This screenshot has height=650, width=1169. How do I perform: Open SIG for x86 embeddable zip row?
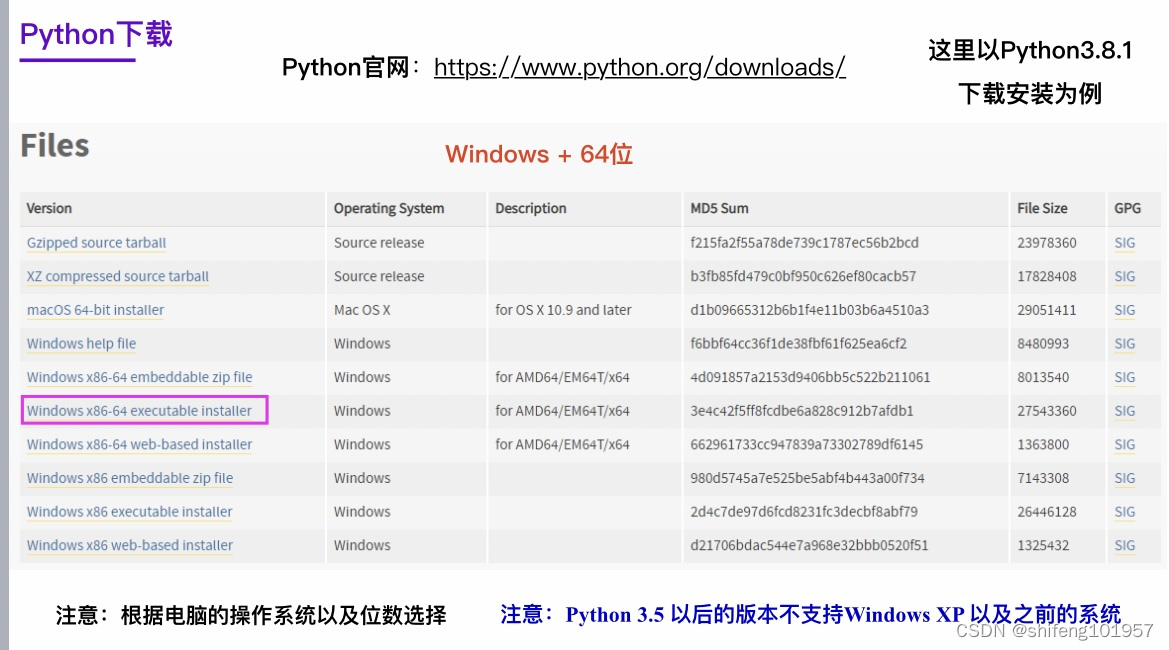[1124, 478]
